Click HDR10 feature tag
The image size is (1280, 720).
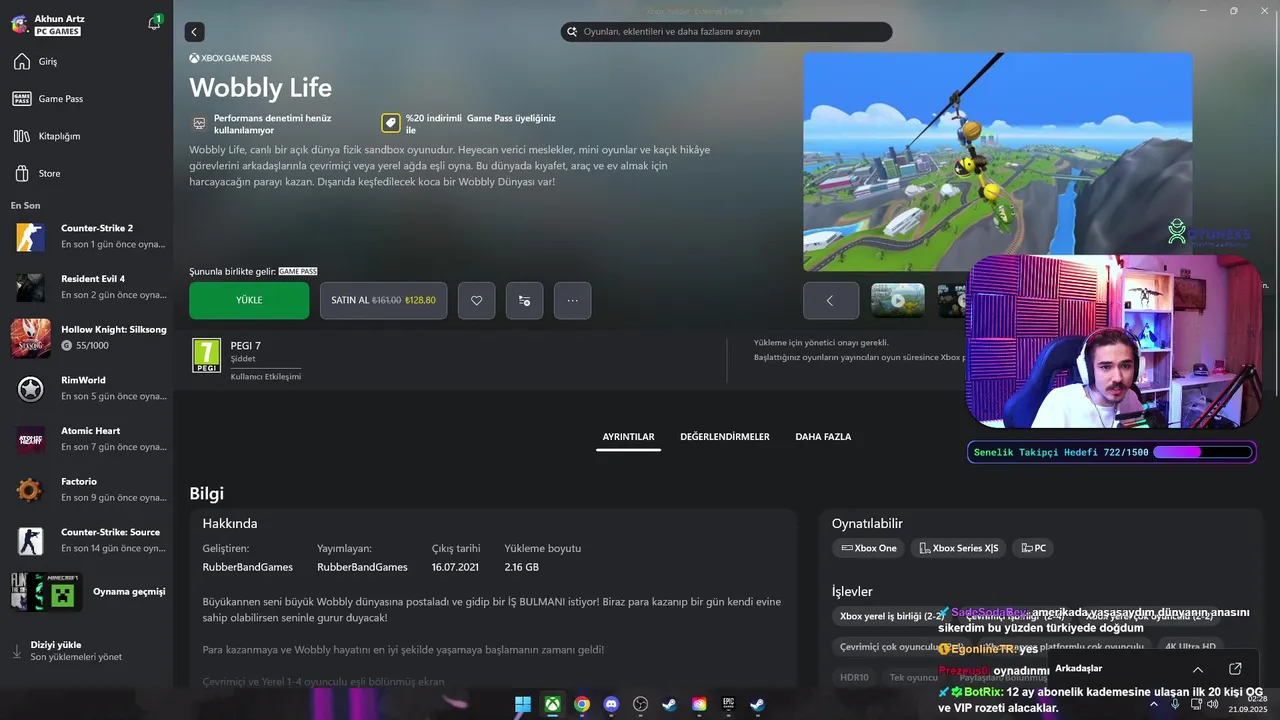[854, 677]
